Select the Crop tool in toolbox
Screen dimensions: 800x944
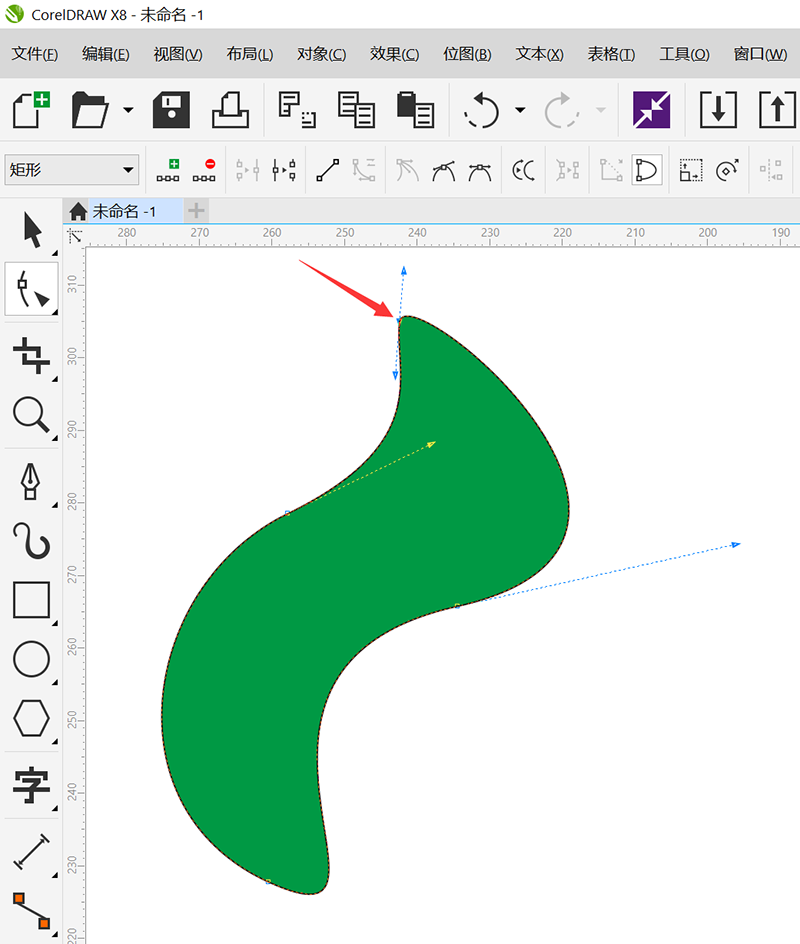(32, 355)
